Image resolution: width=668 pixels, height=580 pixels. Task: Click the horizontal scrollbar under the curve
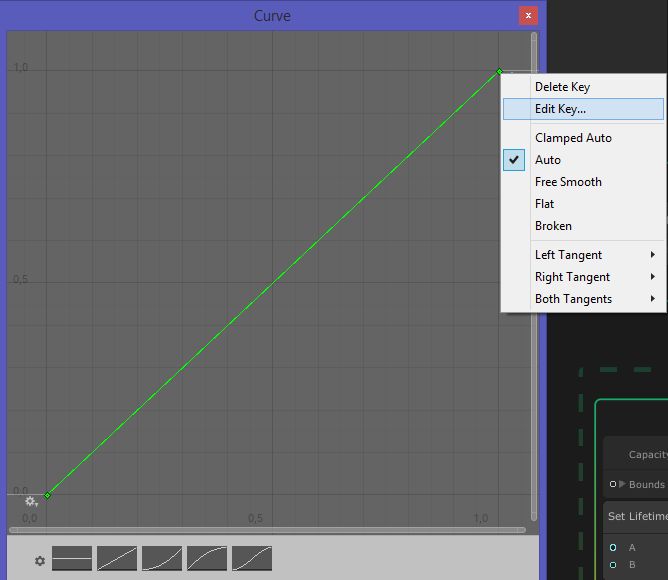[x=267, y=529]
